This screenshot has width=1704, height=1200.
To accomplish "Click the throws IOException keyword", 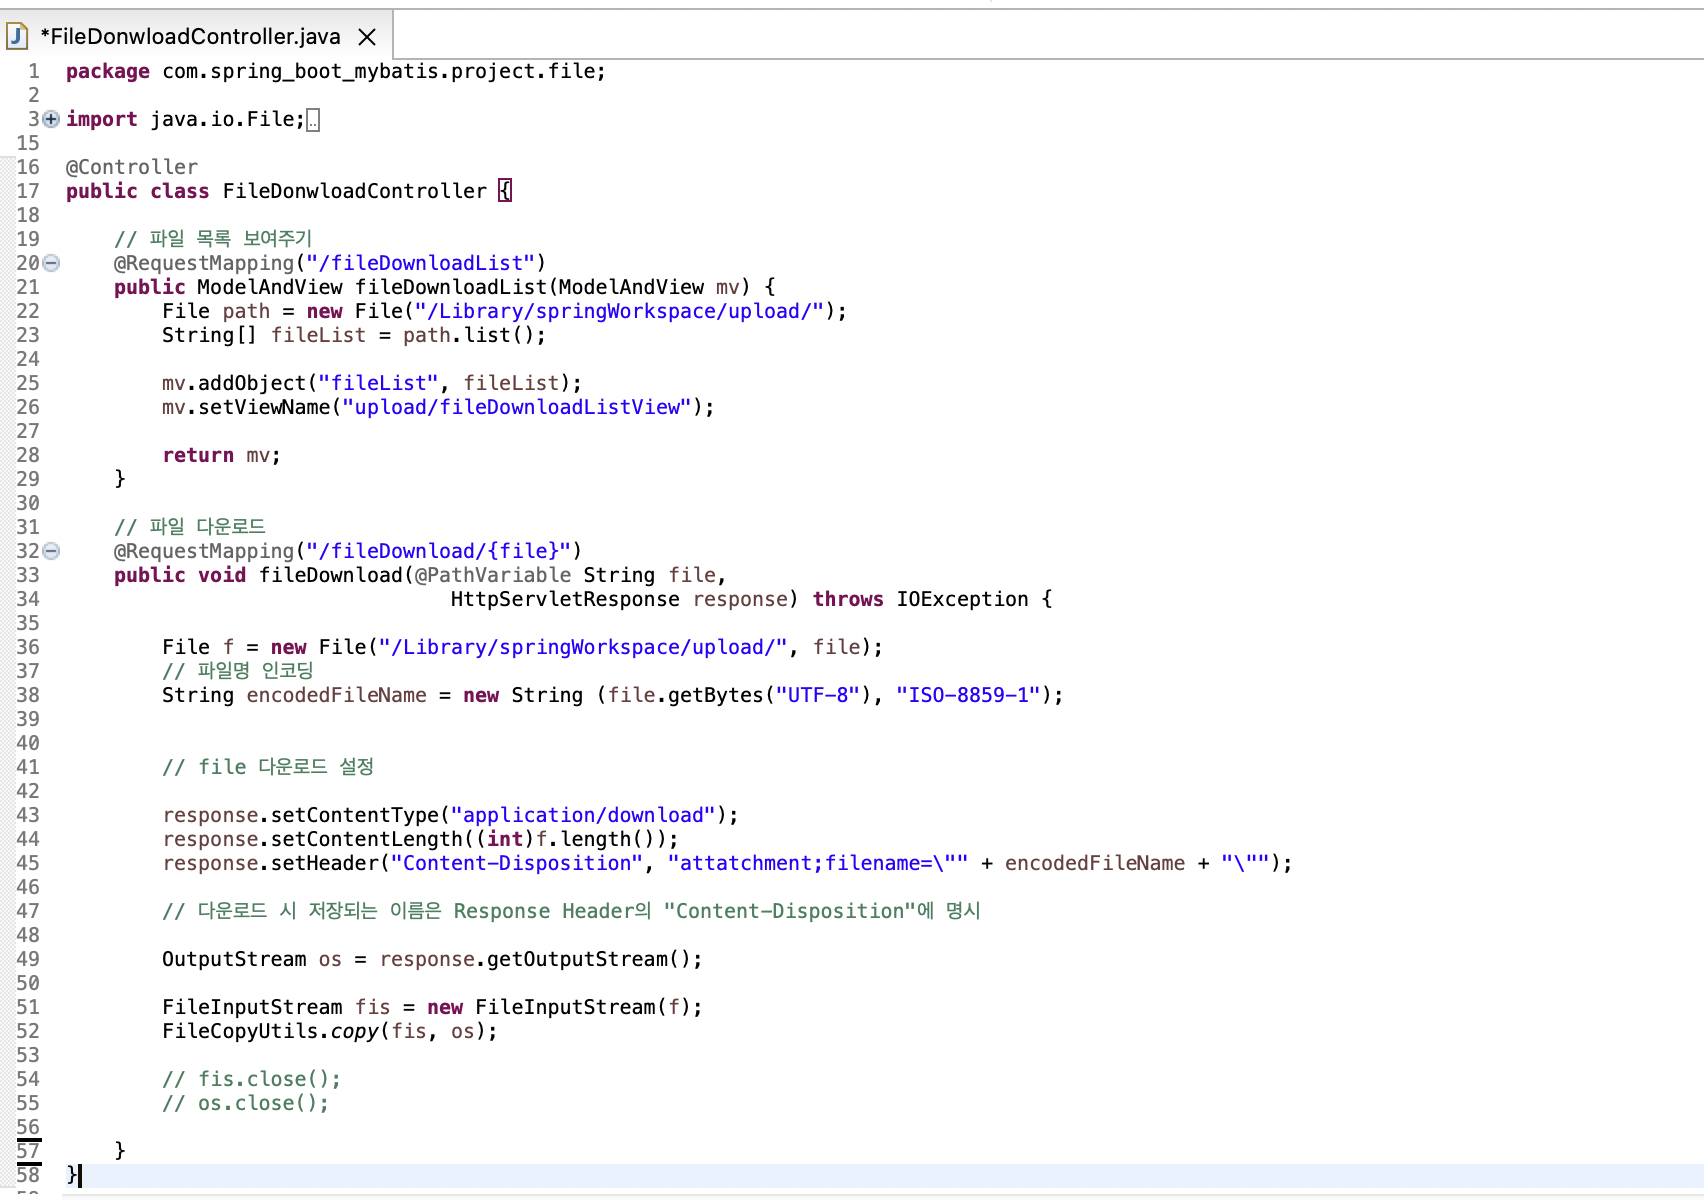I will point(848,599).
